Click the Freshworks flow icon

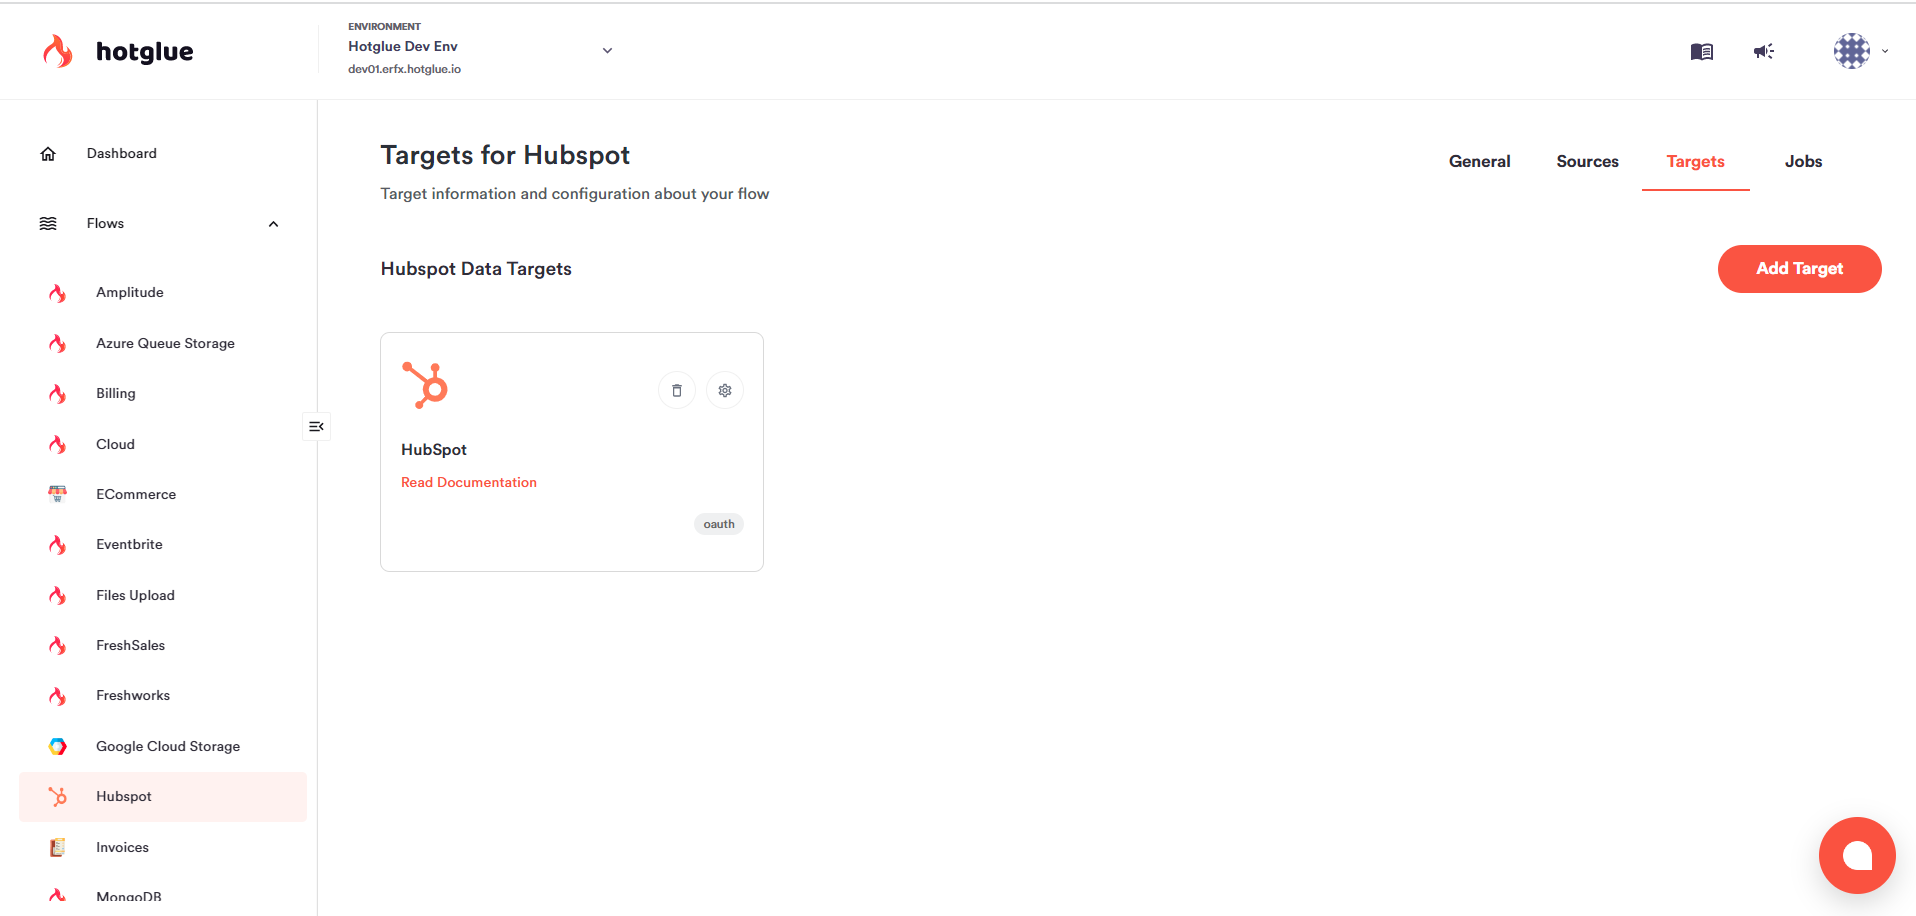click(58, 696)
